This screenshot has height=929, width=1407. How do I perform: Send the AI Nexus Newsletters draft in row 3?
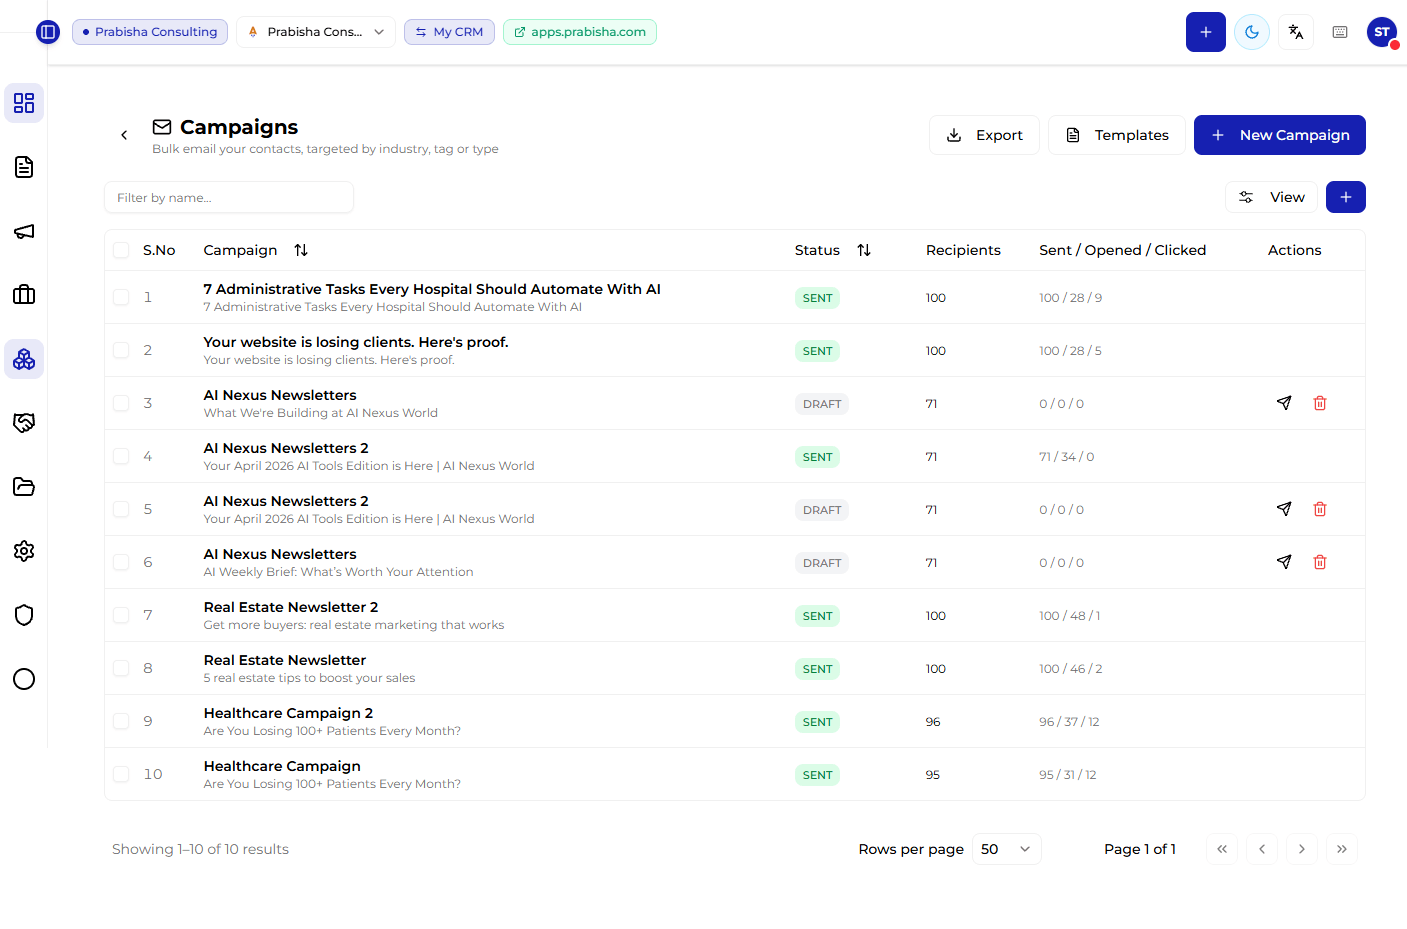pos(1284,403)
